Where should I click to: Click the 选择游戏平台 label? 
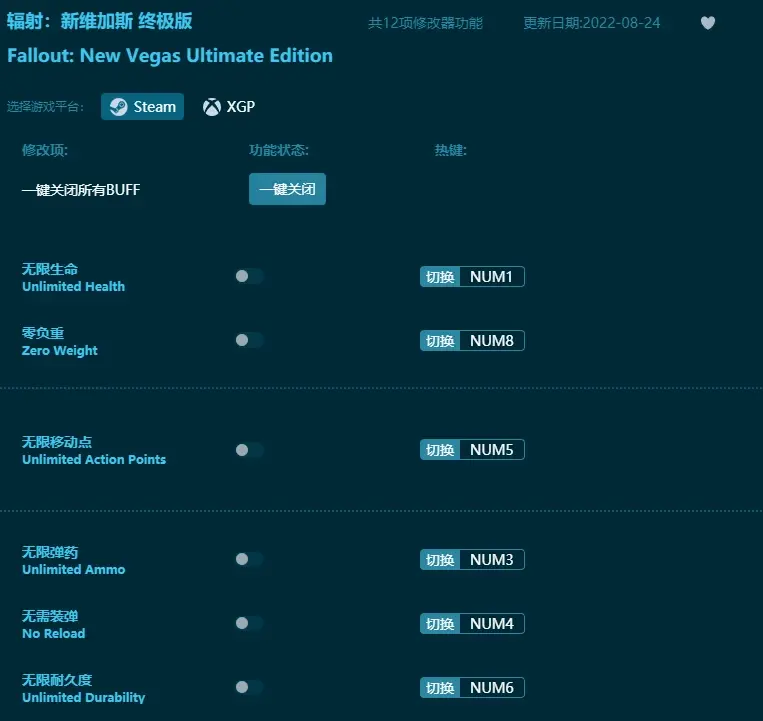tap(45, 107)
